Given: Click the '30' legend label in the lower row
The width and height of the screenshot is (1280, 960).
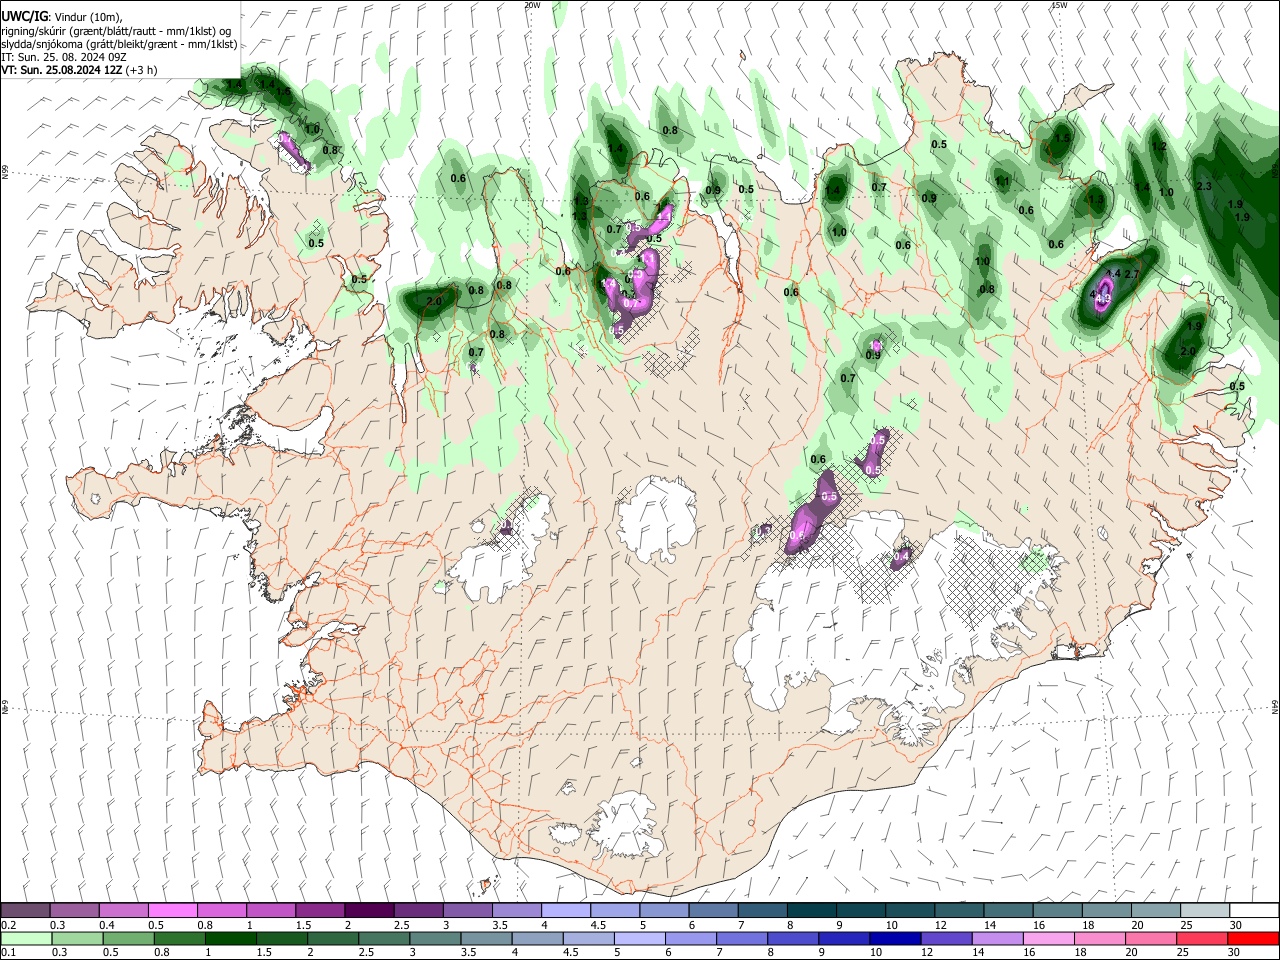Looking at the screenshot, I should [x=1233, y=952].
